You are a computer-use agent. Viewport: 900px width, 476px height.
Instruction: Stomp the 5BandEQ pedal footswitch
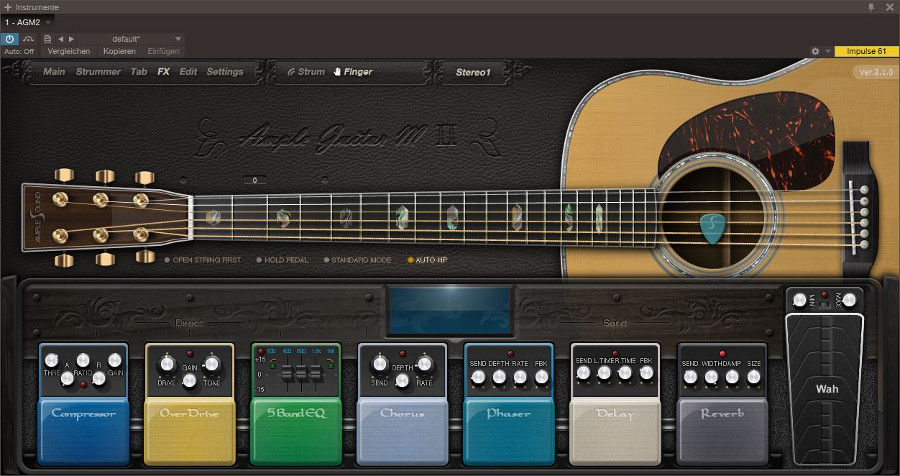(x=296, y=431)
